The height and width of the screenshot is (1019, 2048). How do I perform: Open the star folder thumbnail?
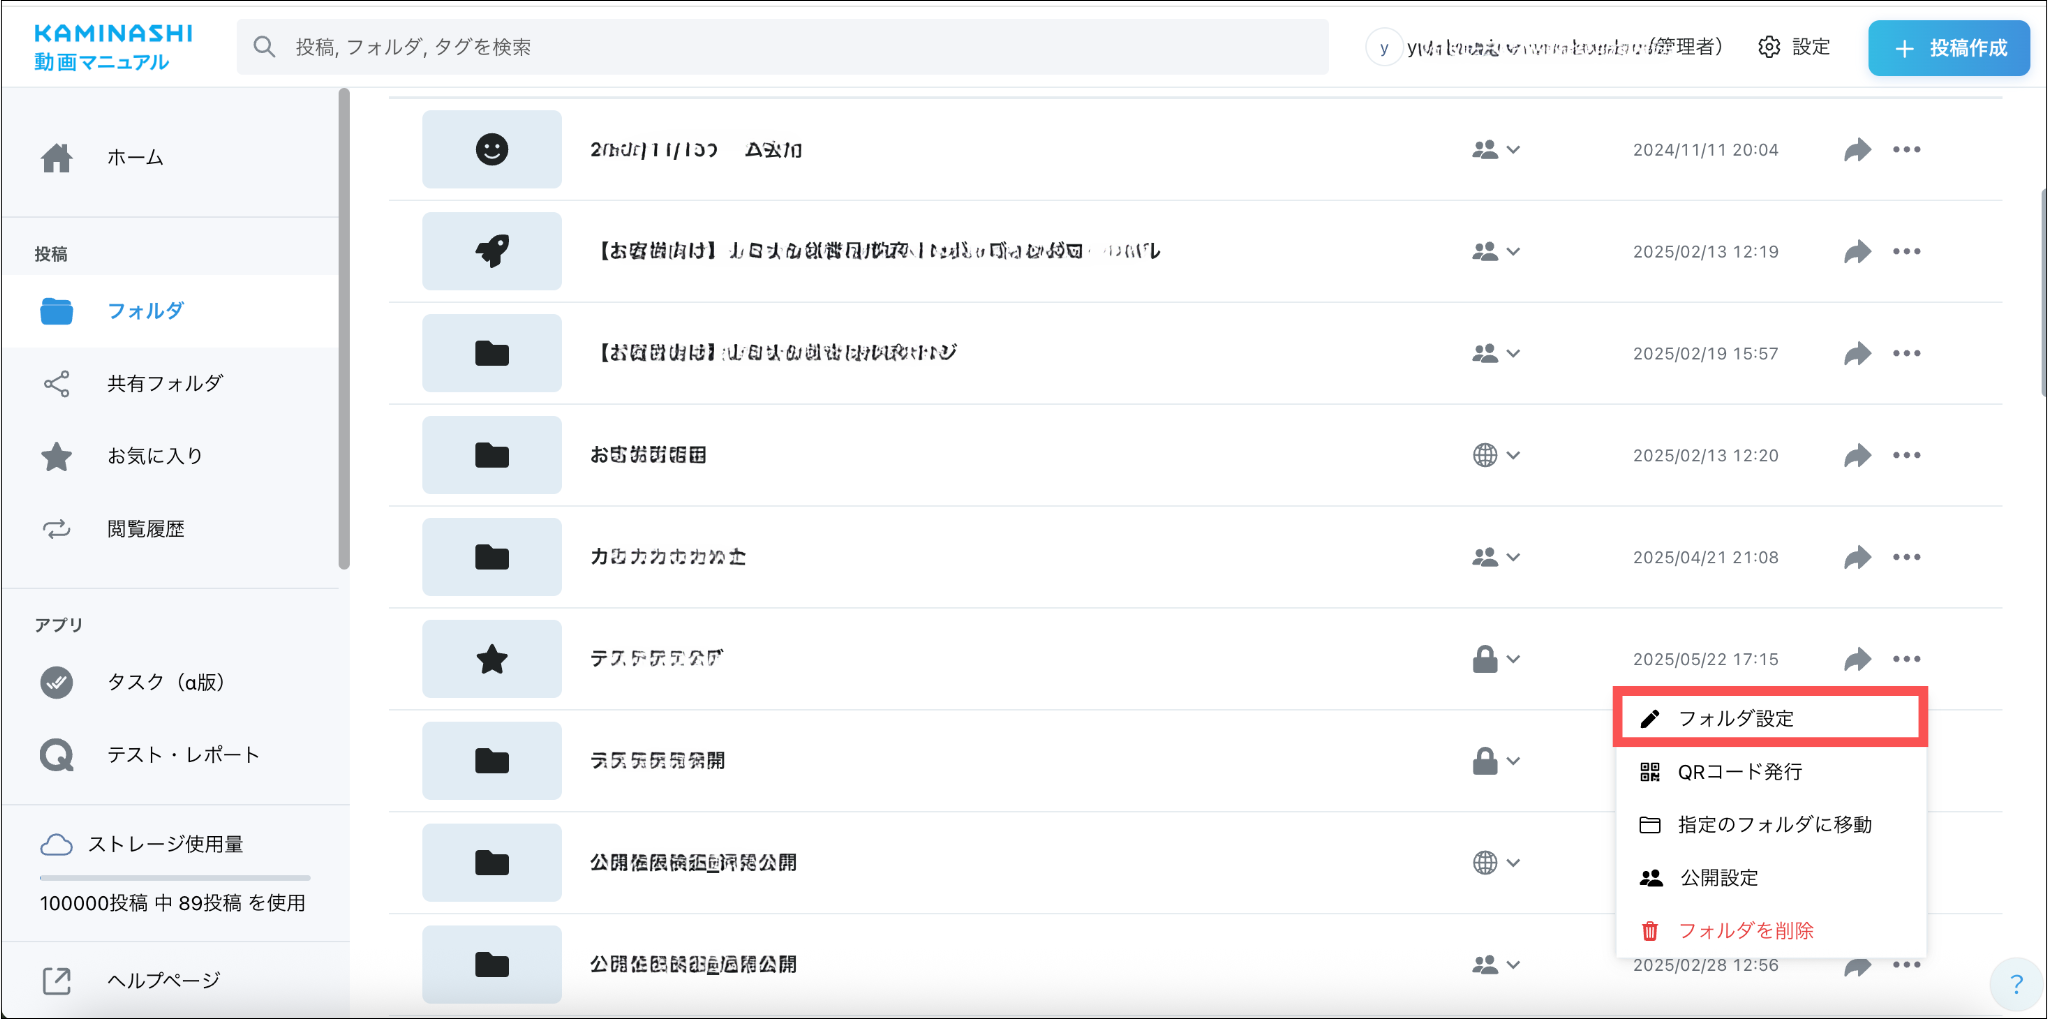click(x=492, y=660)
